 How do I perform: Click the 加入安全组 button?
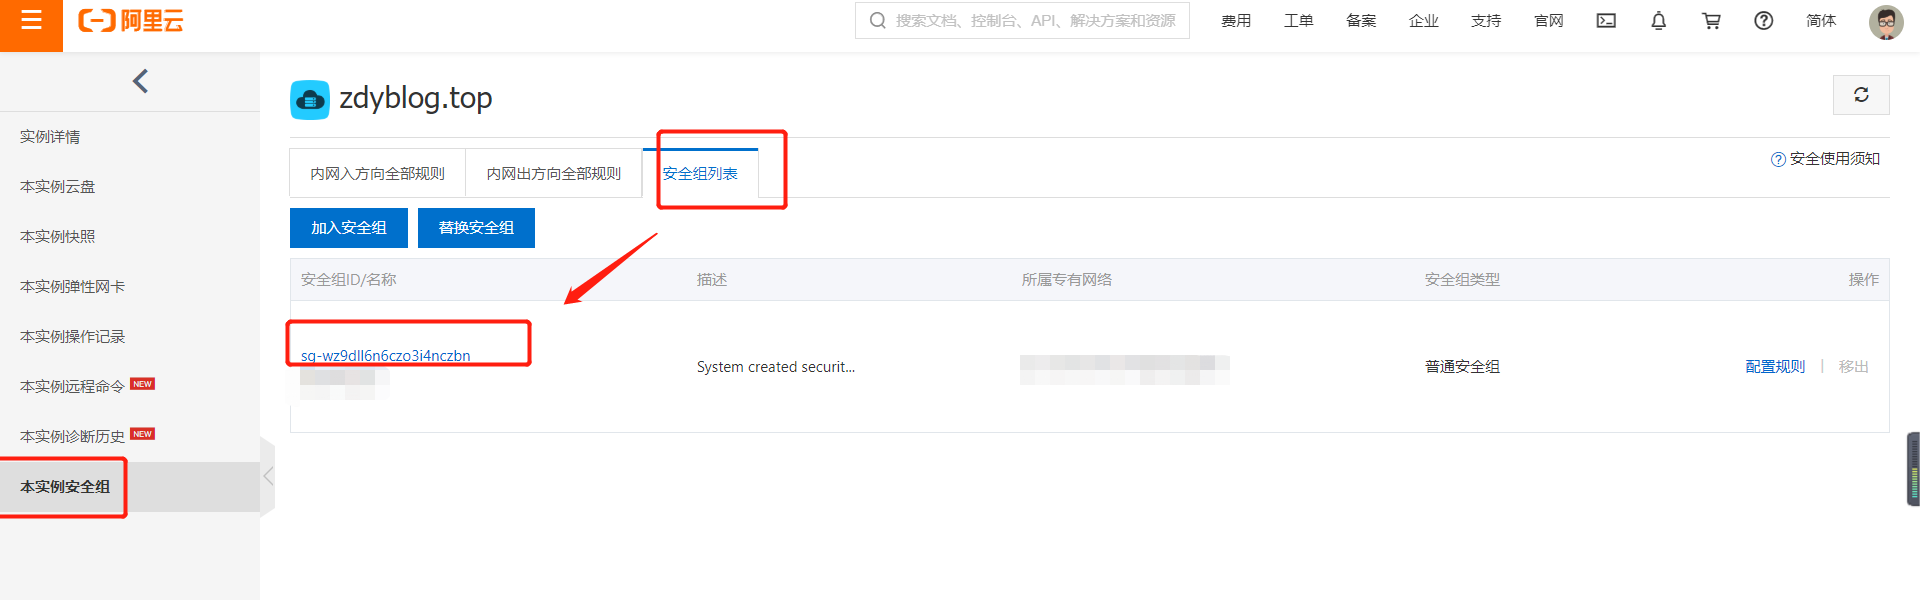(349, 228)
